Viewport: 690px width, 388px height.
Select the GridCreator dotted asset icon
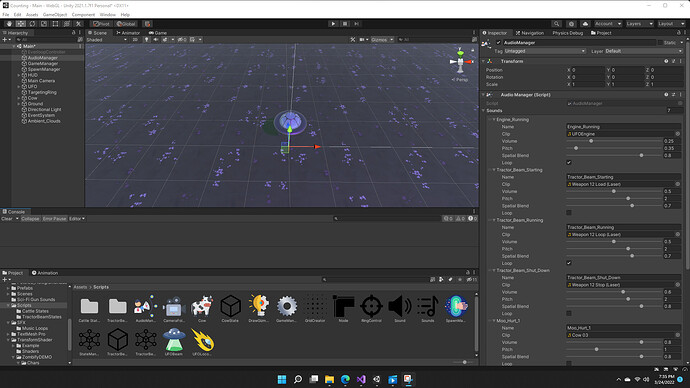tap(315, 306)
